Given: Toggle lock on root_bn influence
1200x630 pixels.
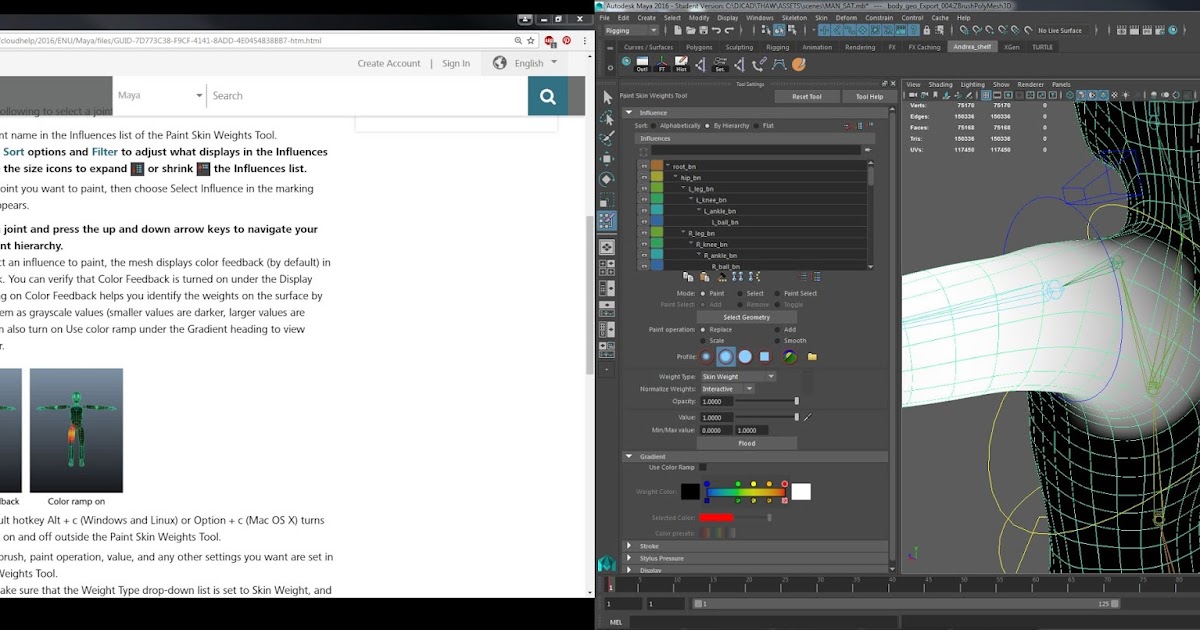Looking at the screenshot, I should click(x=645, y=166).
